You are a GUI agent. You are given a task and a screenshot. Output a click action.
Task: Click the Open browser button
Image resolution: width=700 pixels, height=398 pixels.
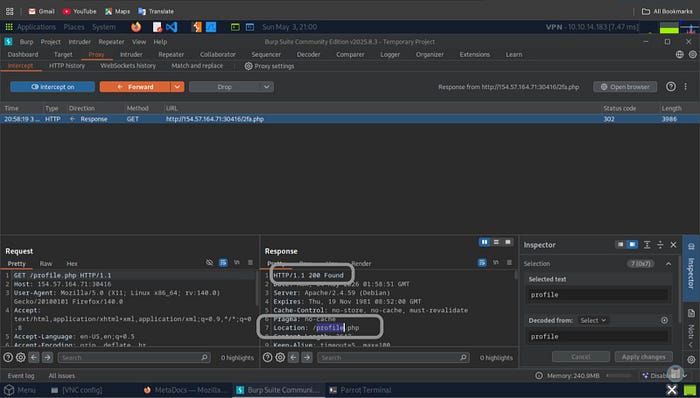(625, 87)
